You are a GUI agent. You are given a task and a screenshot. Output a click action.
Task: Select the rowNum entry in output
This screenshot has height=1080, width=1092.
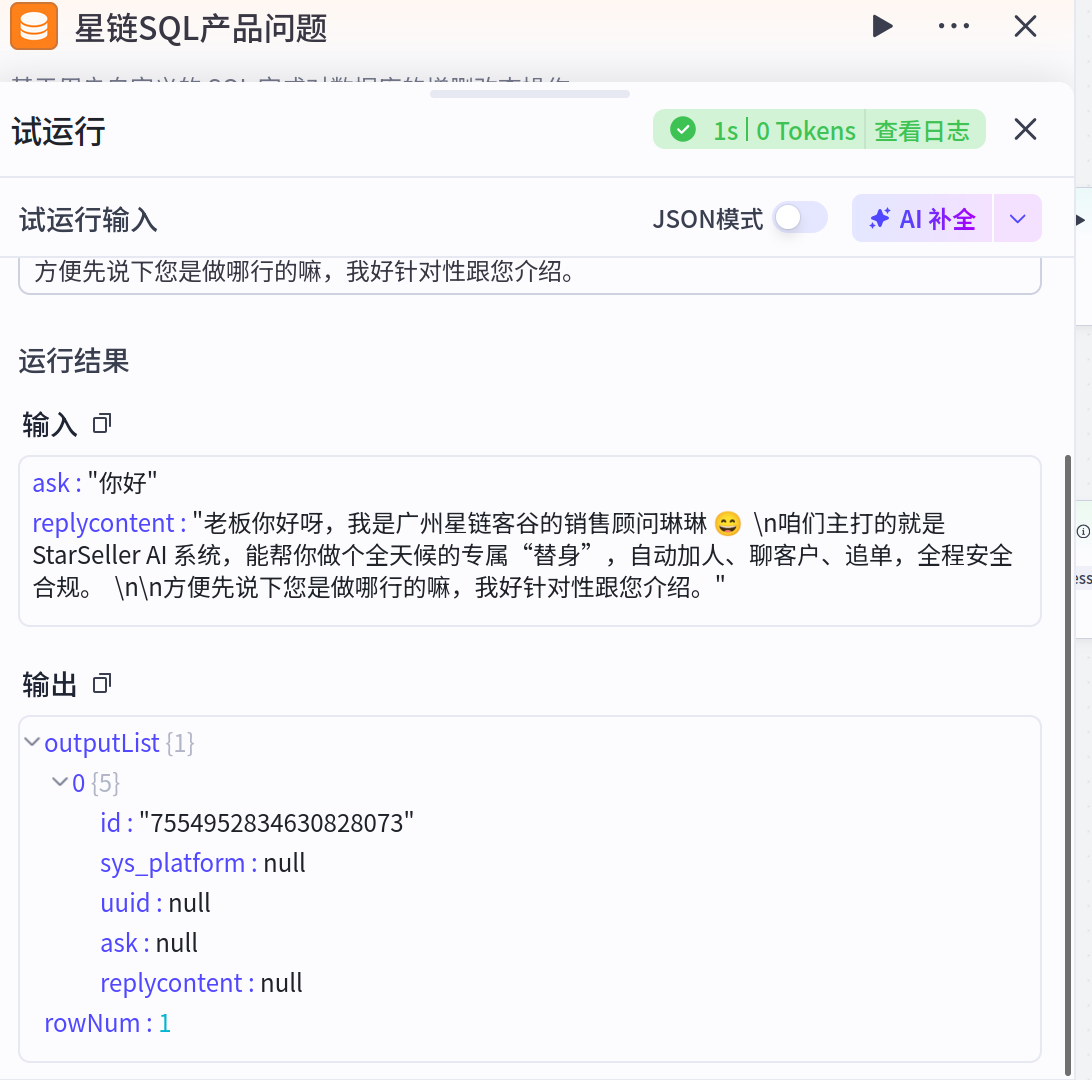107,1023
